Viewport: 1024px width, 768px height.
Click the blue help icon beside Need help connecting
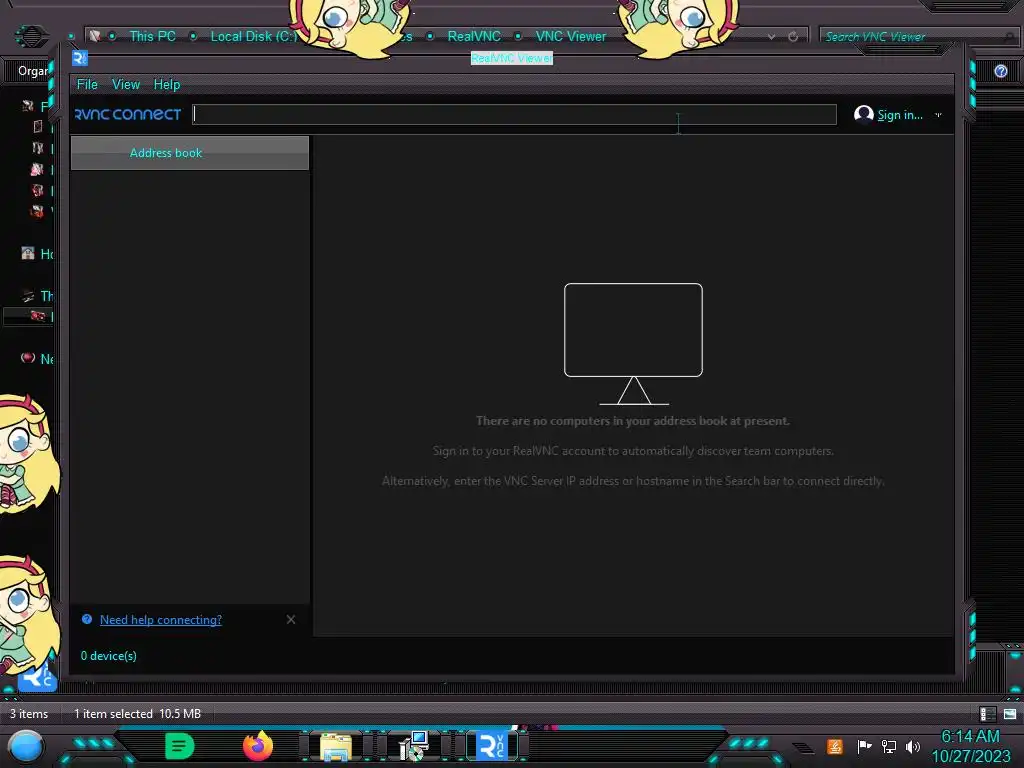click(x=87, y=619)
